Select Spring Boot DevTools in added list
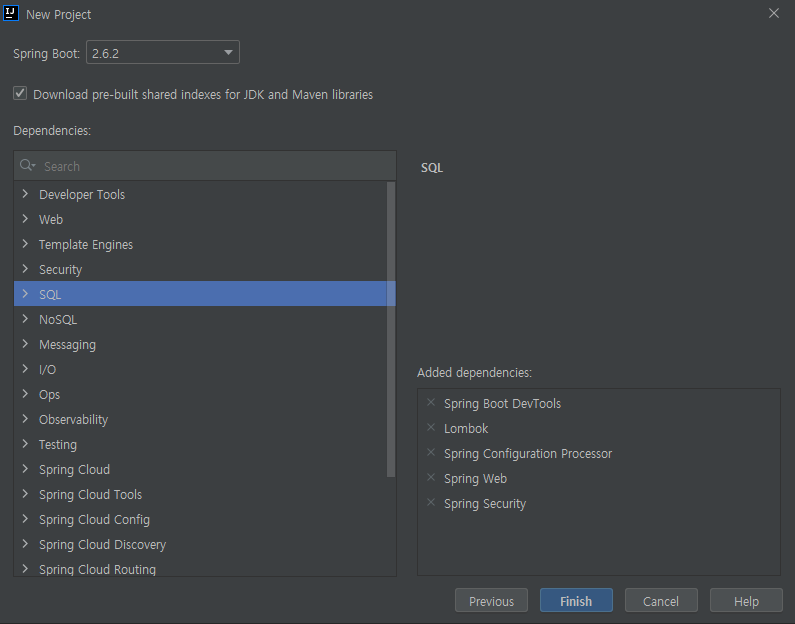The height and width of the screenshot is (624, 795). (x=502, y=403)
